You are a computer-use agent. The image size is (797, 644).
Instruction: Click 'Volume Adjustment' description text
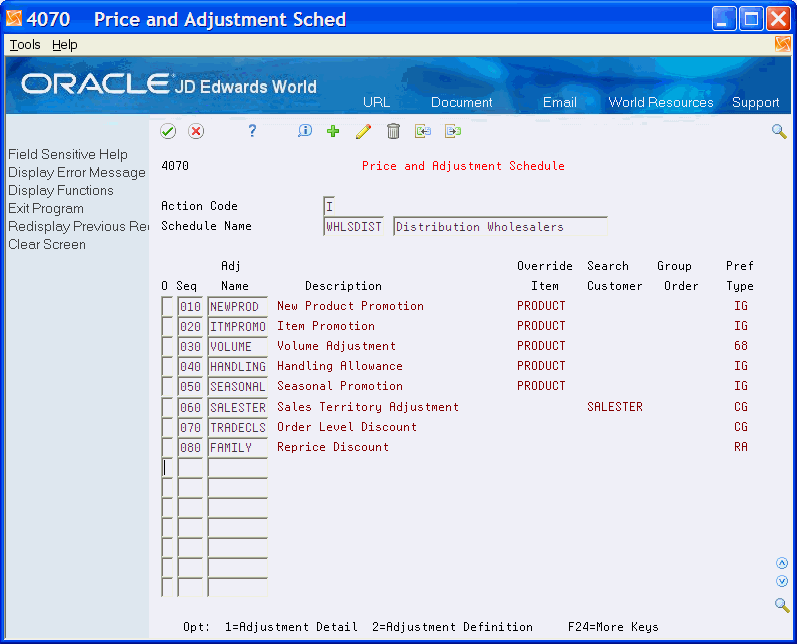(336, 346)
